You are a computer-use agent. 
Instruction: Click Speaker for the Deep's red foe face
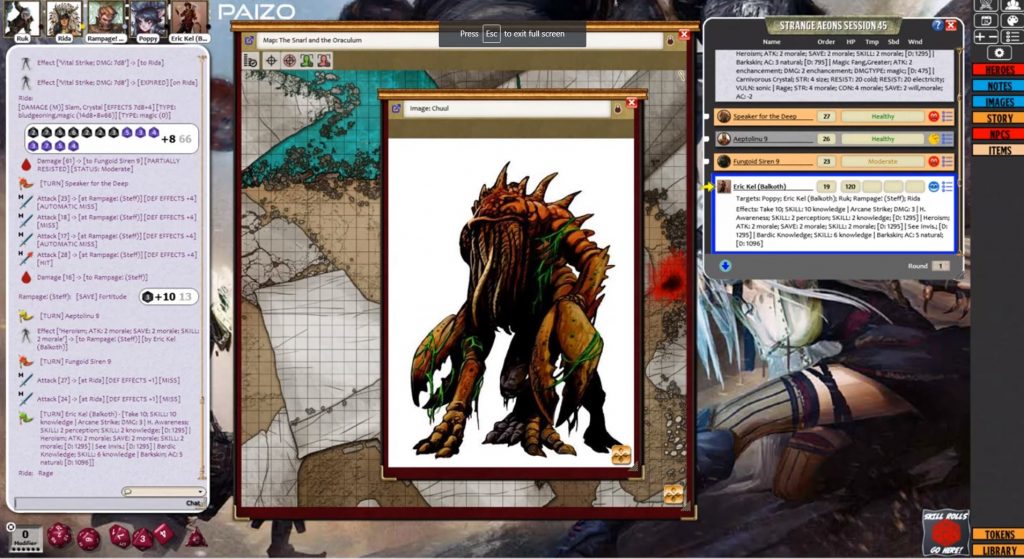933,116
